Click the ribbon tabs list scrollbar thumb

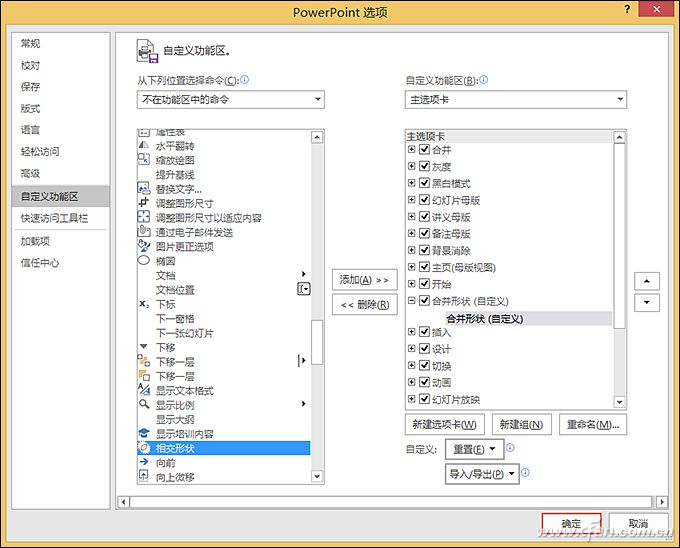coord(619,236)
